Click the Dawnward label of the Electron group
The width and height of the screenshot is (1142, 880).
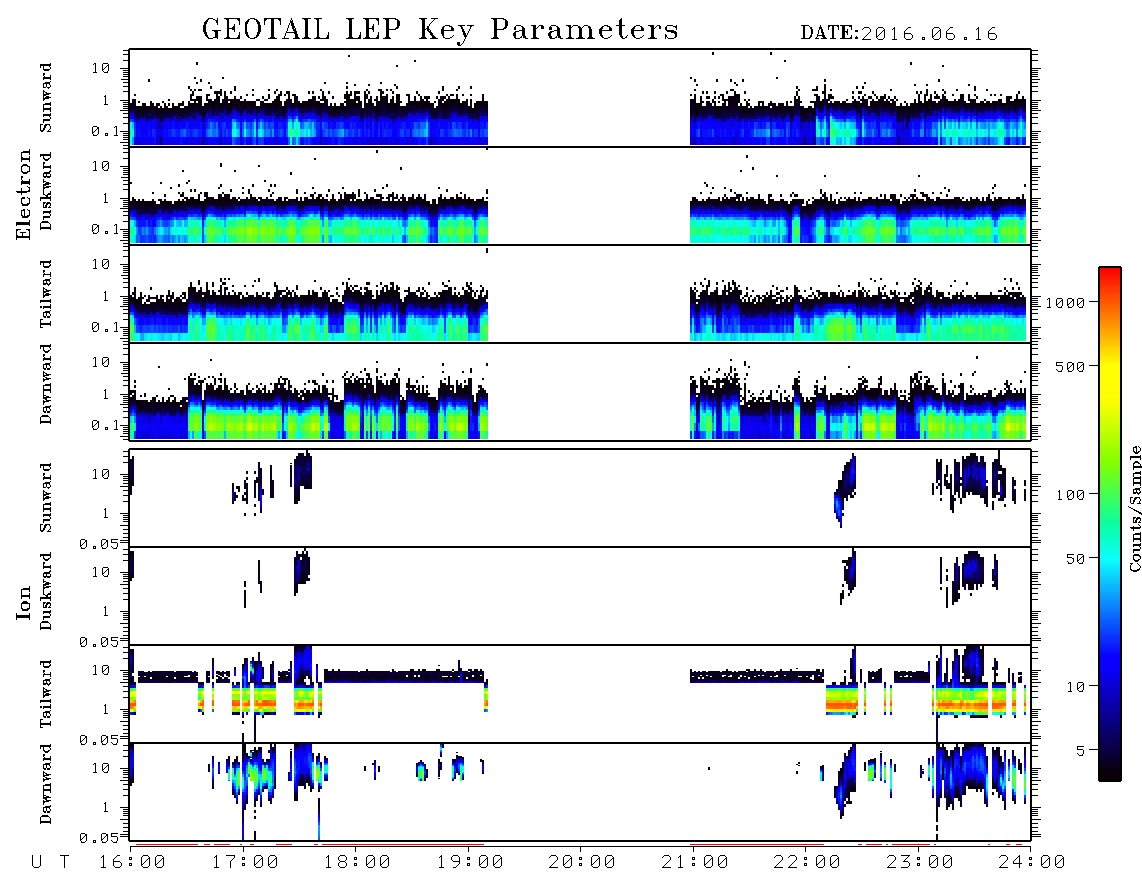pyautogui.click(x=46, y=384)
